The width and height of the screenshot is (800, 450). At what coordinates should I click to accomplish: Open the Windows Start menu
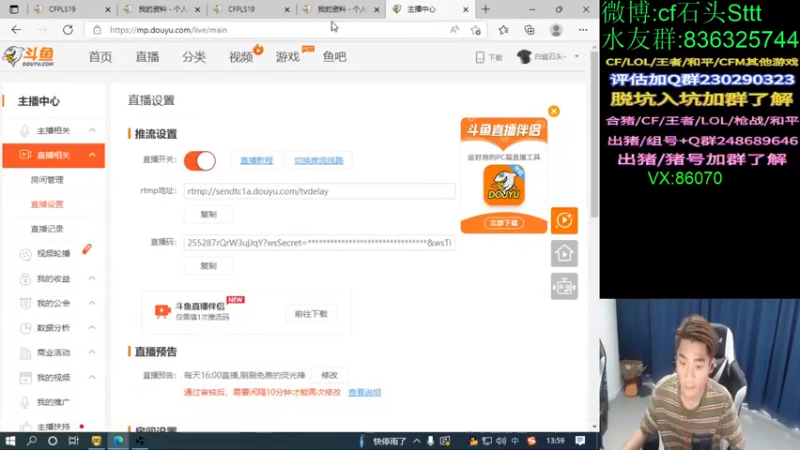[10, 441]
